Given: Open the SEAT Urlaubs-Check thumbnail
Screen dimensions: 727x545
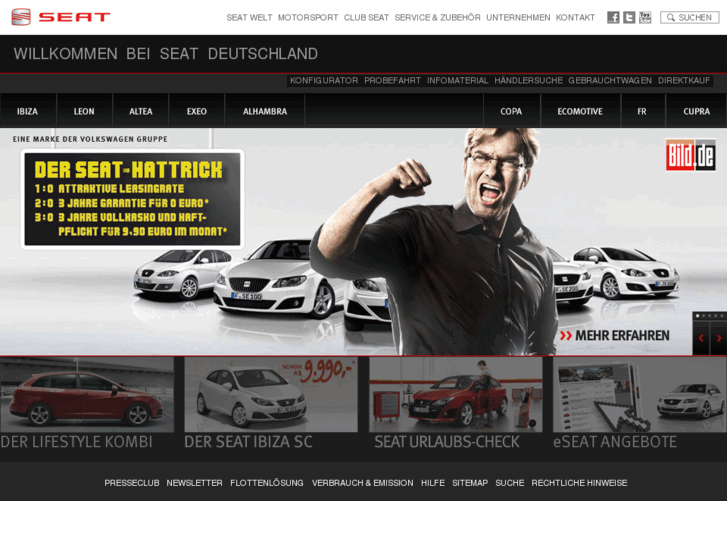Looking at the screenshot, I should coord(455,394).
